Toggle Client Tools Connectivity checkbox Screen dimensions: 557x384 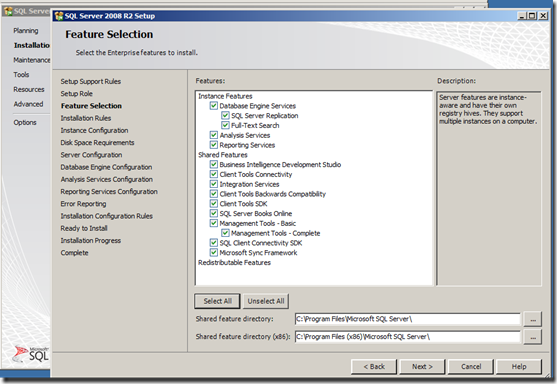(x=213, y=174)
